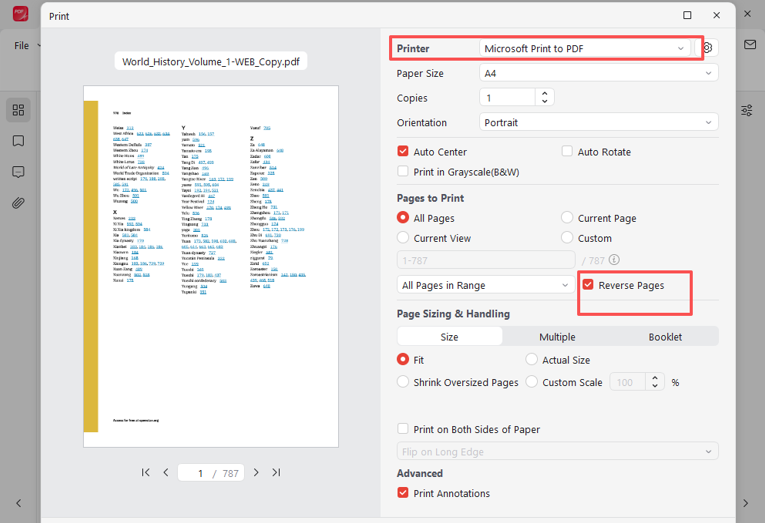Open comments panel in left sidebar

coord(18,172)
